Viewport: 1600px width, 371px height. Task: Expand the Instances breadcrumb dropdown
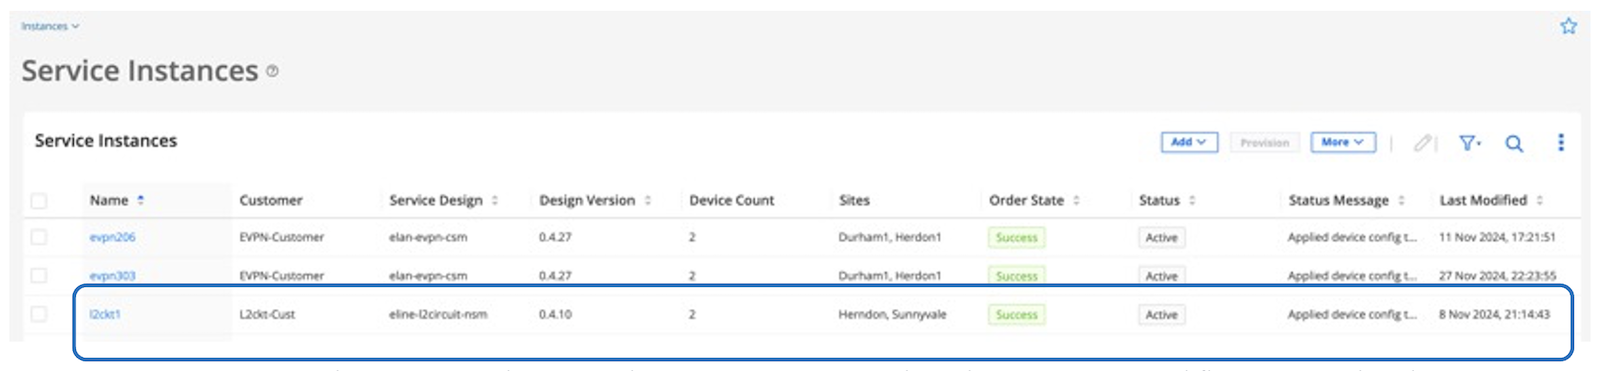point(50,26)
